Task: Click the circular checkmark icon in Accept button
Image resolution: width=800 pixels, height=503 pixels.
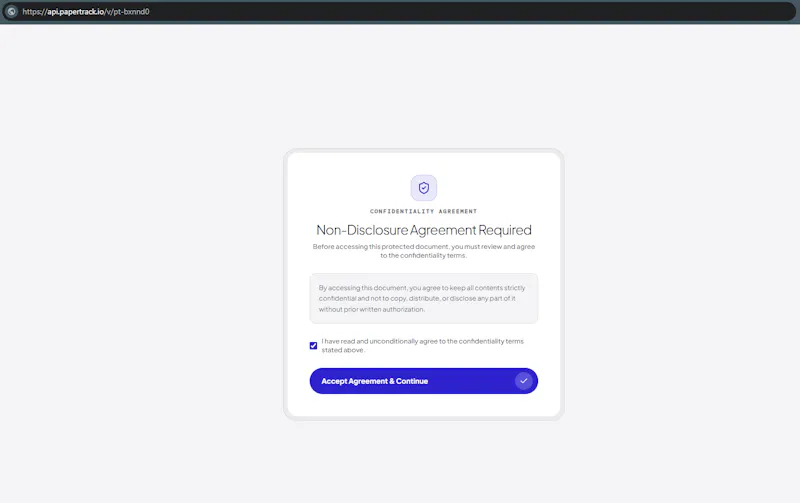Action: tap(523, 381)
